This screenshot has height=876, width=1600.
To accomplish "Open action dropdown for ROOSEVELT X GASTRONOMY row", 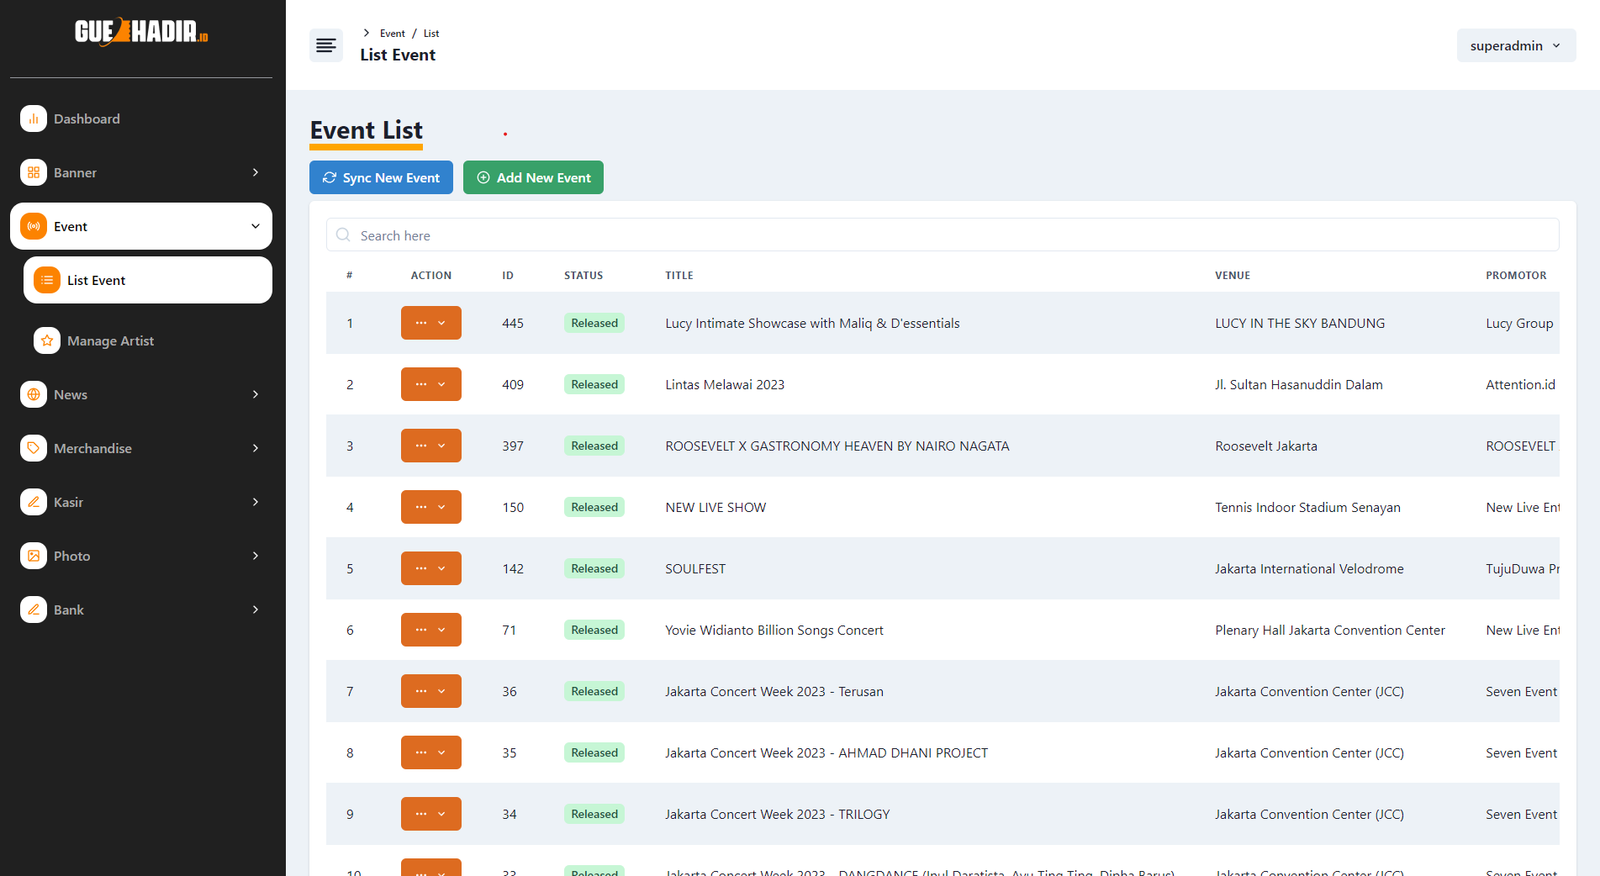I will (431, 446).
